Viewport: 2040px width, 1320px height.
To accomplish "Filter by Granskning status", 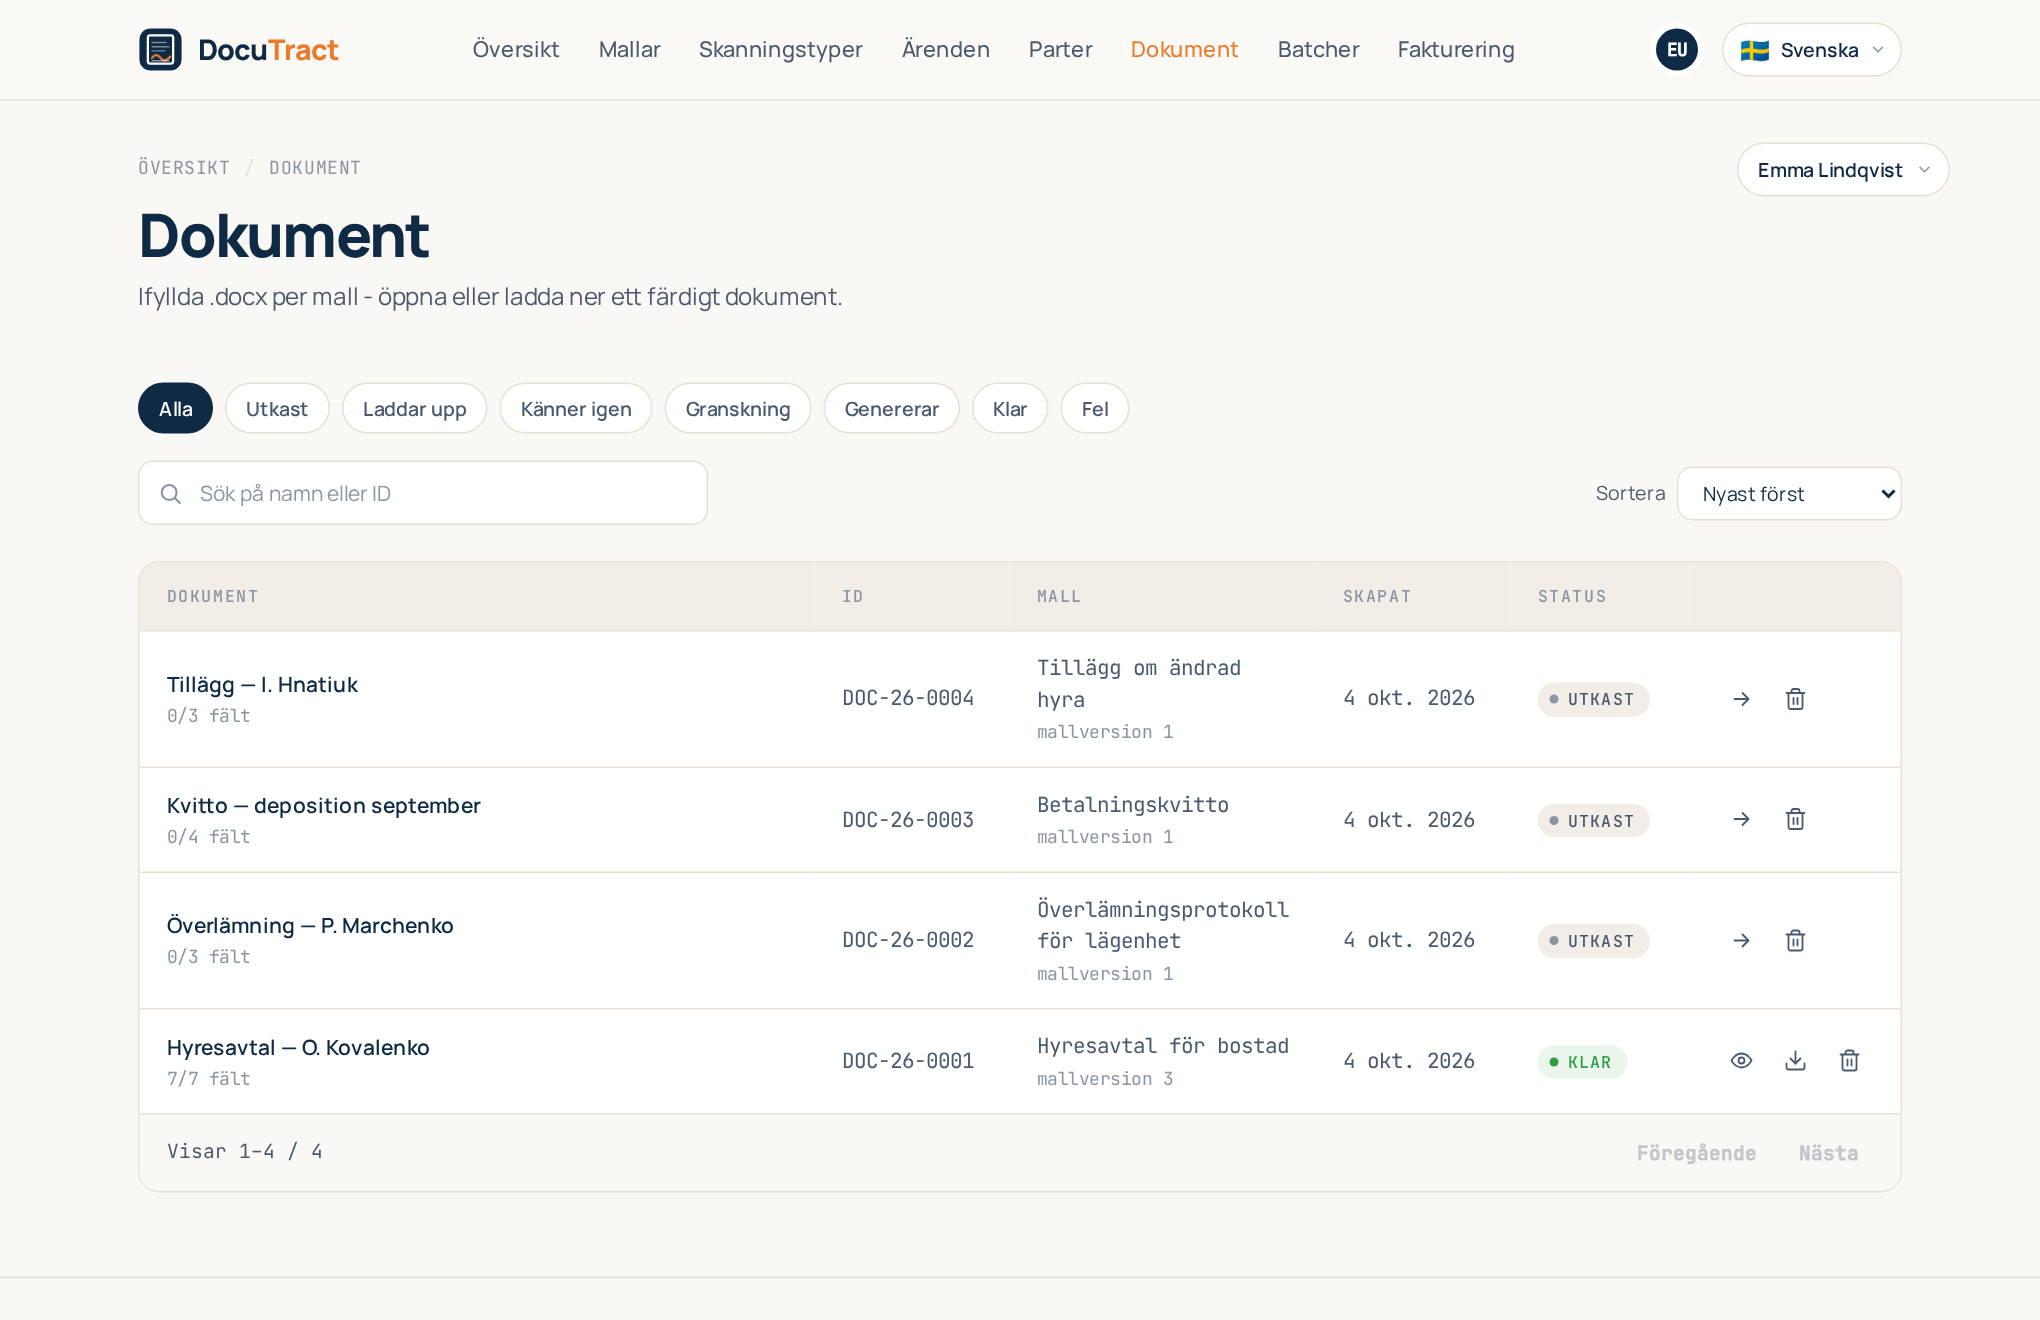I will [x=738, y=409].
